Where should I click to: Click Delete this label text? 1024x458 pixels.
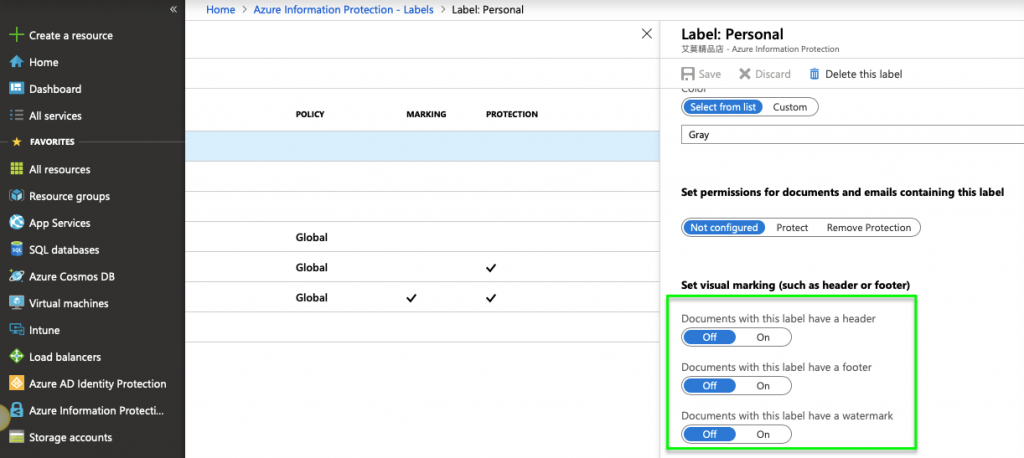[x=863, y=74]
